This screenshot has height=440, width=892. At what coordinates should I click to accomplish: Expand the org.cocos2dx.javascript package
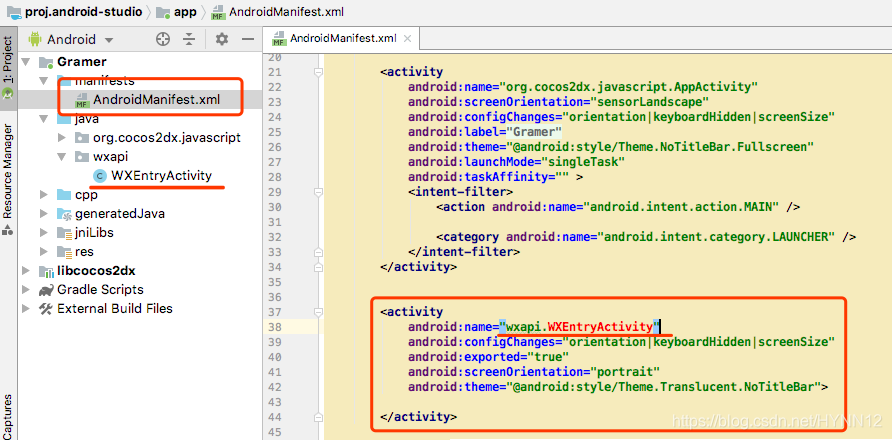coord(63,138)
